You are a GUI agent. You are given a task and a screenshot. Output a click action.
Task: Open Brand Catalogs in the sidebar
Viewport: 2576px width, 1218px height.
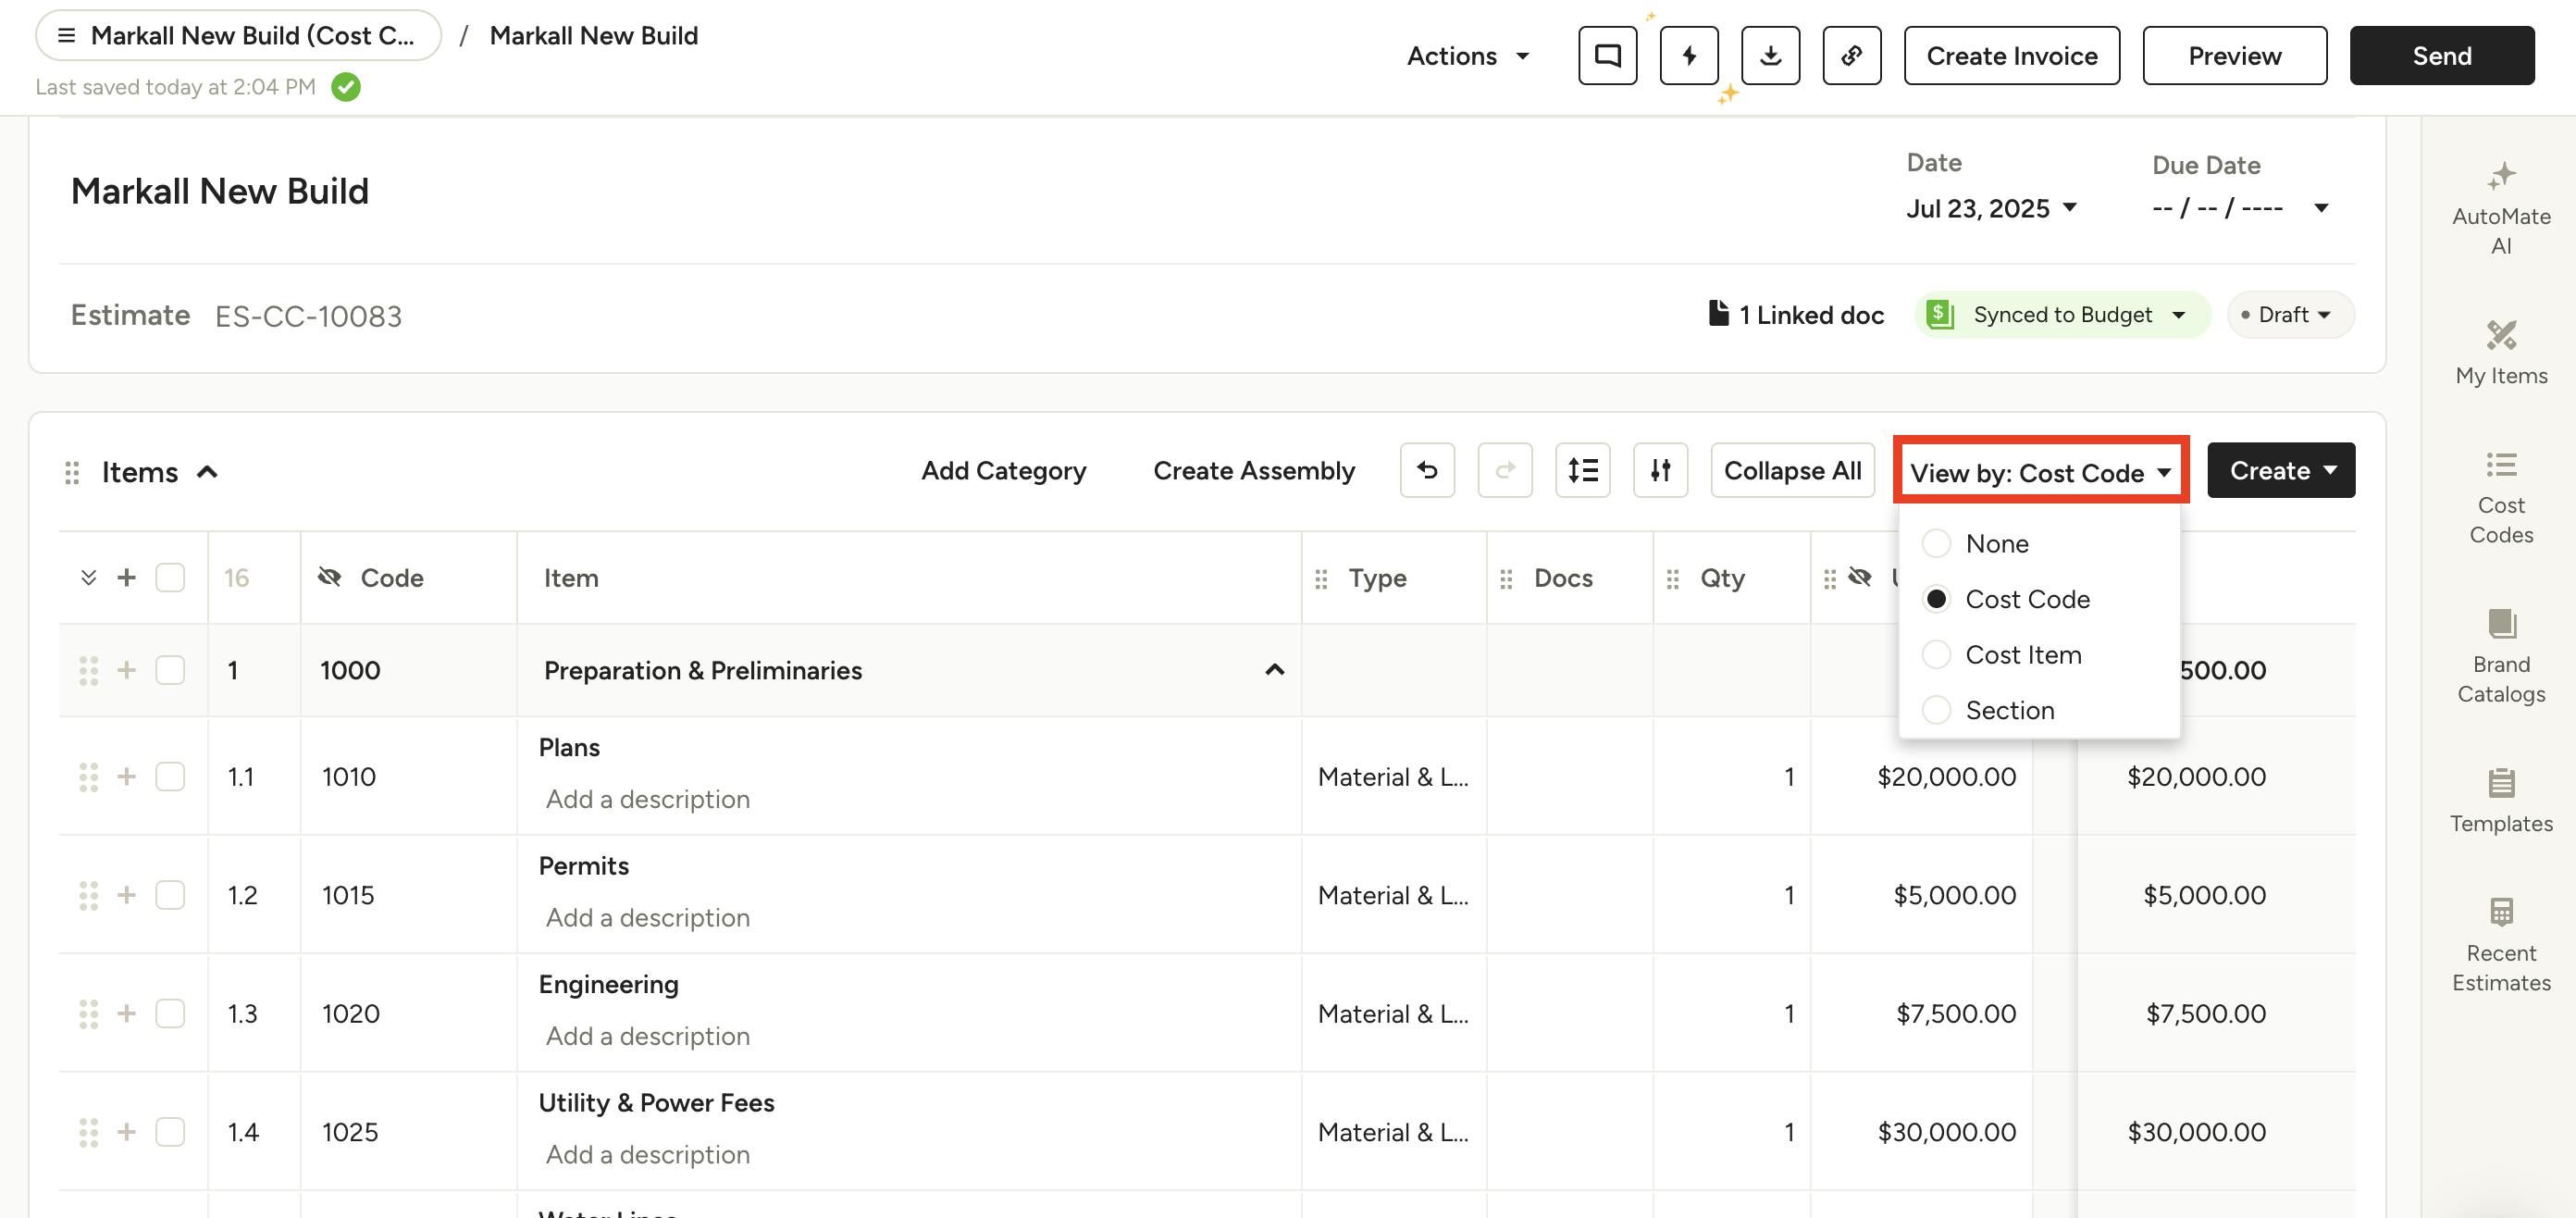tap(2500, 656)
